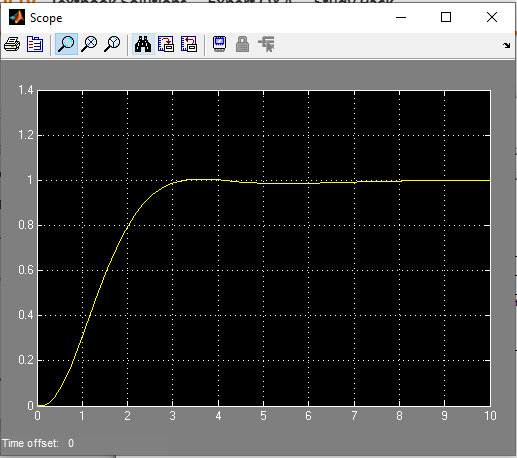Click the y-axis label 0.4

(x=26, y=315)
